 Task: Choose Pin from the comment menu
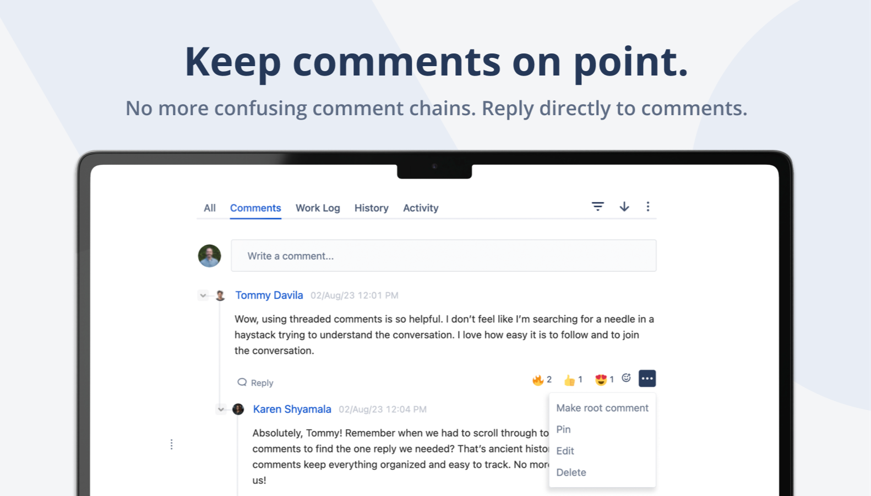click(564, 430)
